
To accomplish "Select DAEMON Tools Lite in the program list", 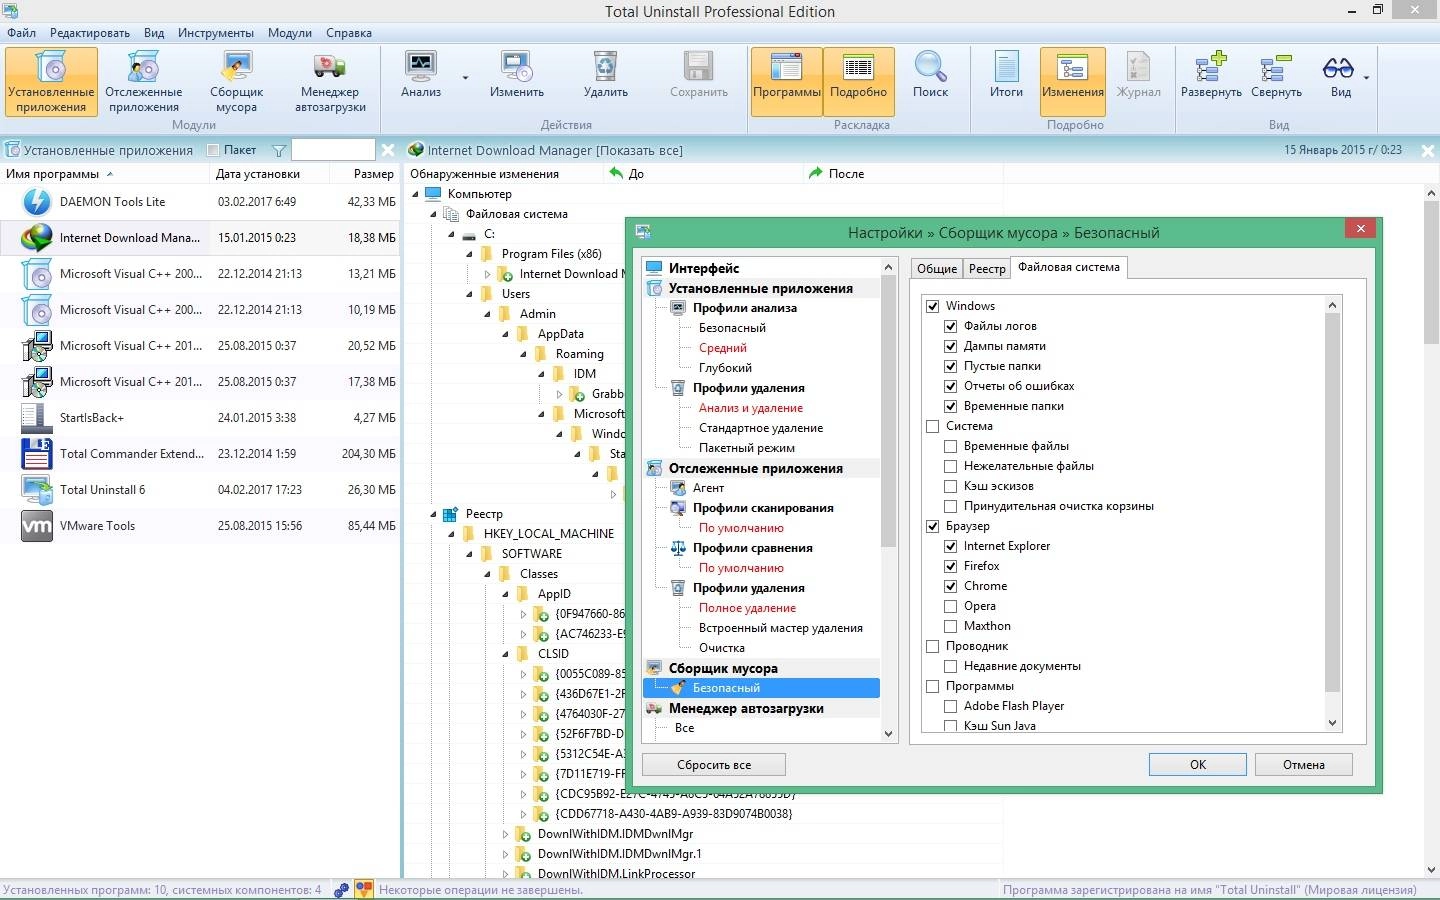I will point(200,202).
